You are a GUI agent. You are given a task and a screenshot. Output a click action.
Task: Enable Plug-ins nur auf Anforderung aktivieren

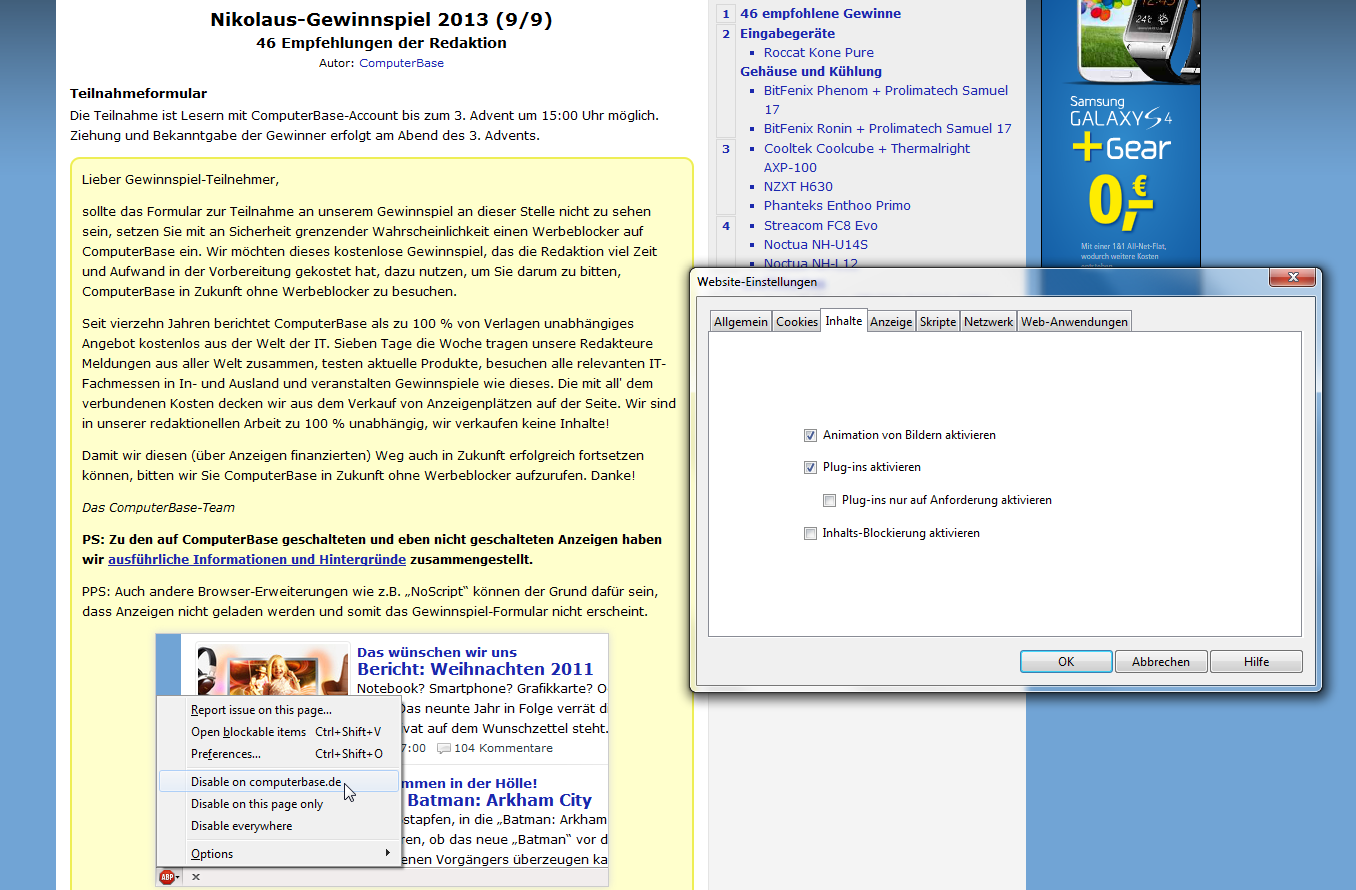[829, 500]
